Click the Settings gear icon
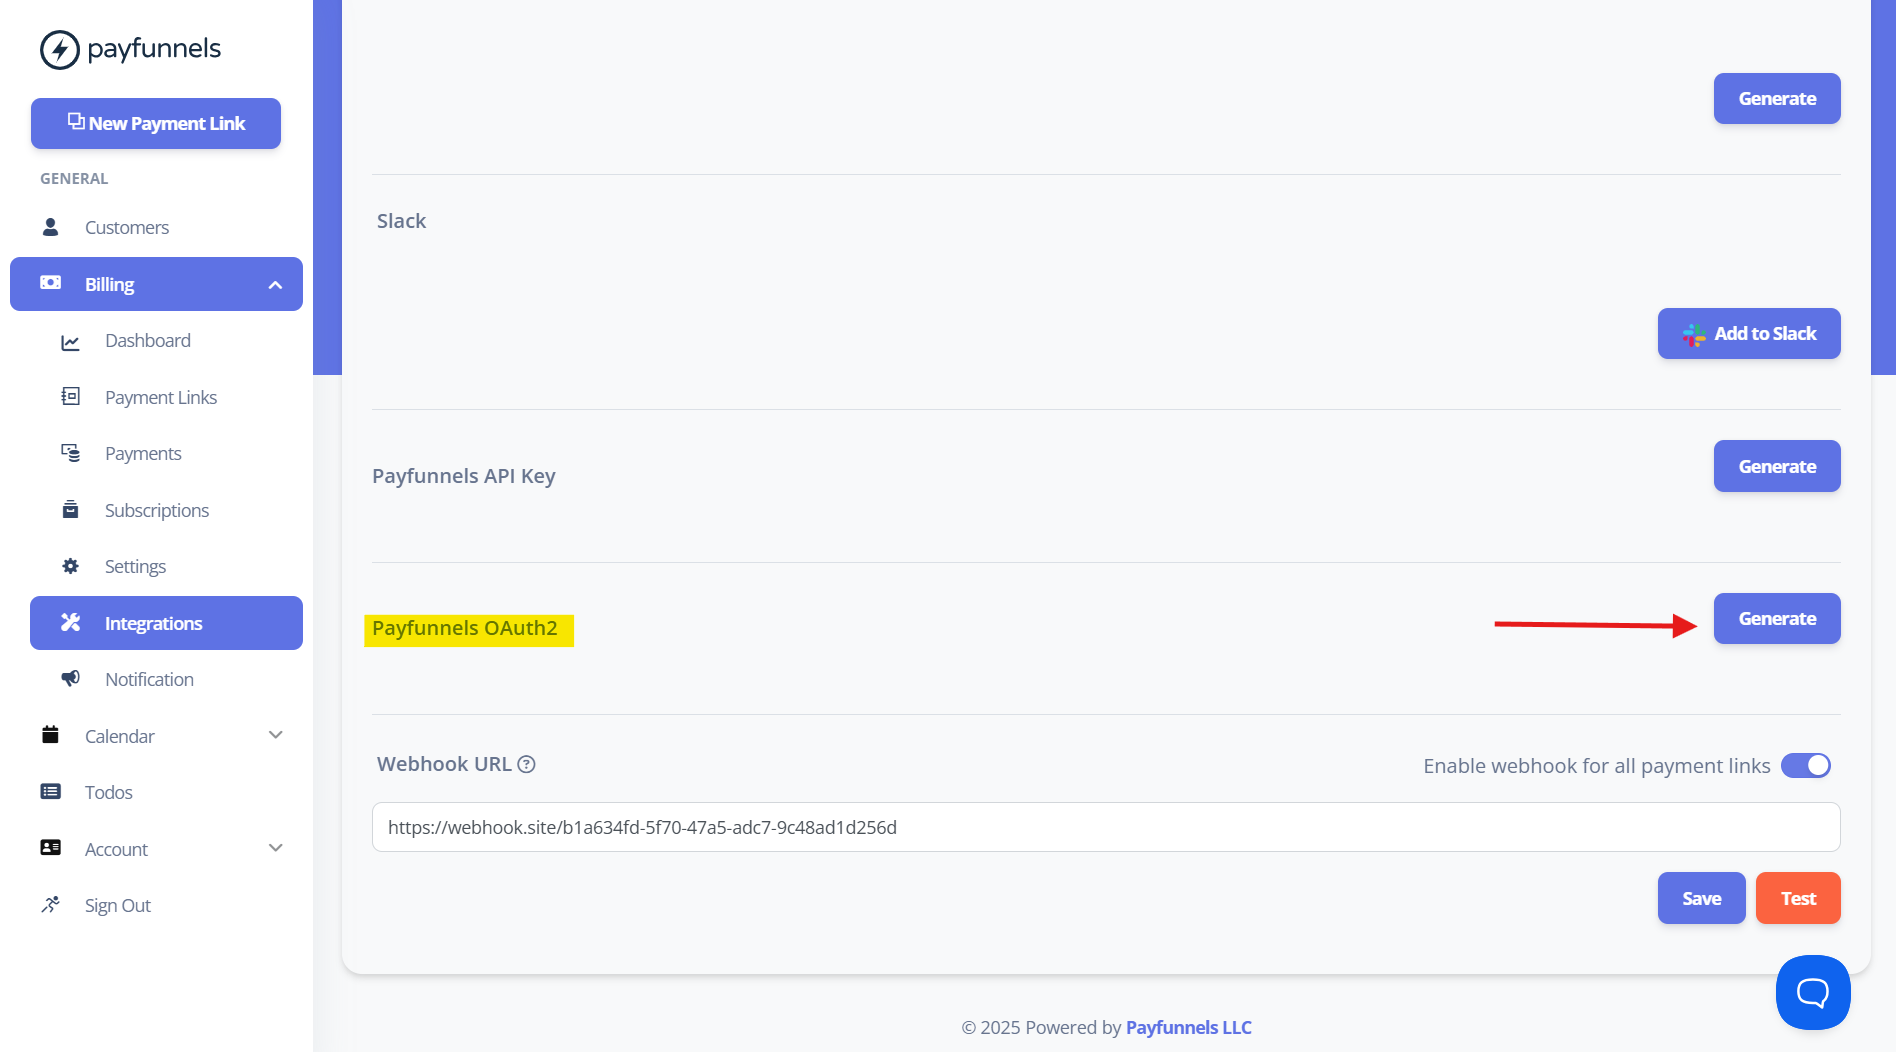This screenshot has width=1896, height=1052. pyautogui.click(x=70, y=566)
